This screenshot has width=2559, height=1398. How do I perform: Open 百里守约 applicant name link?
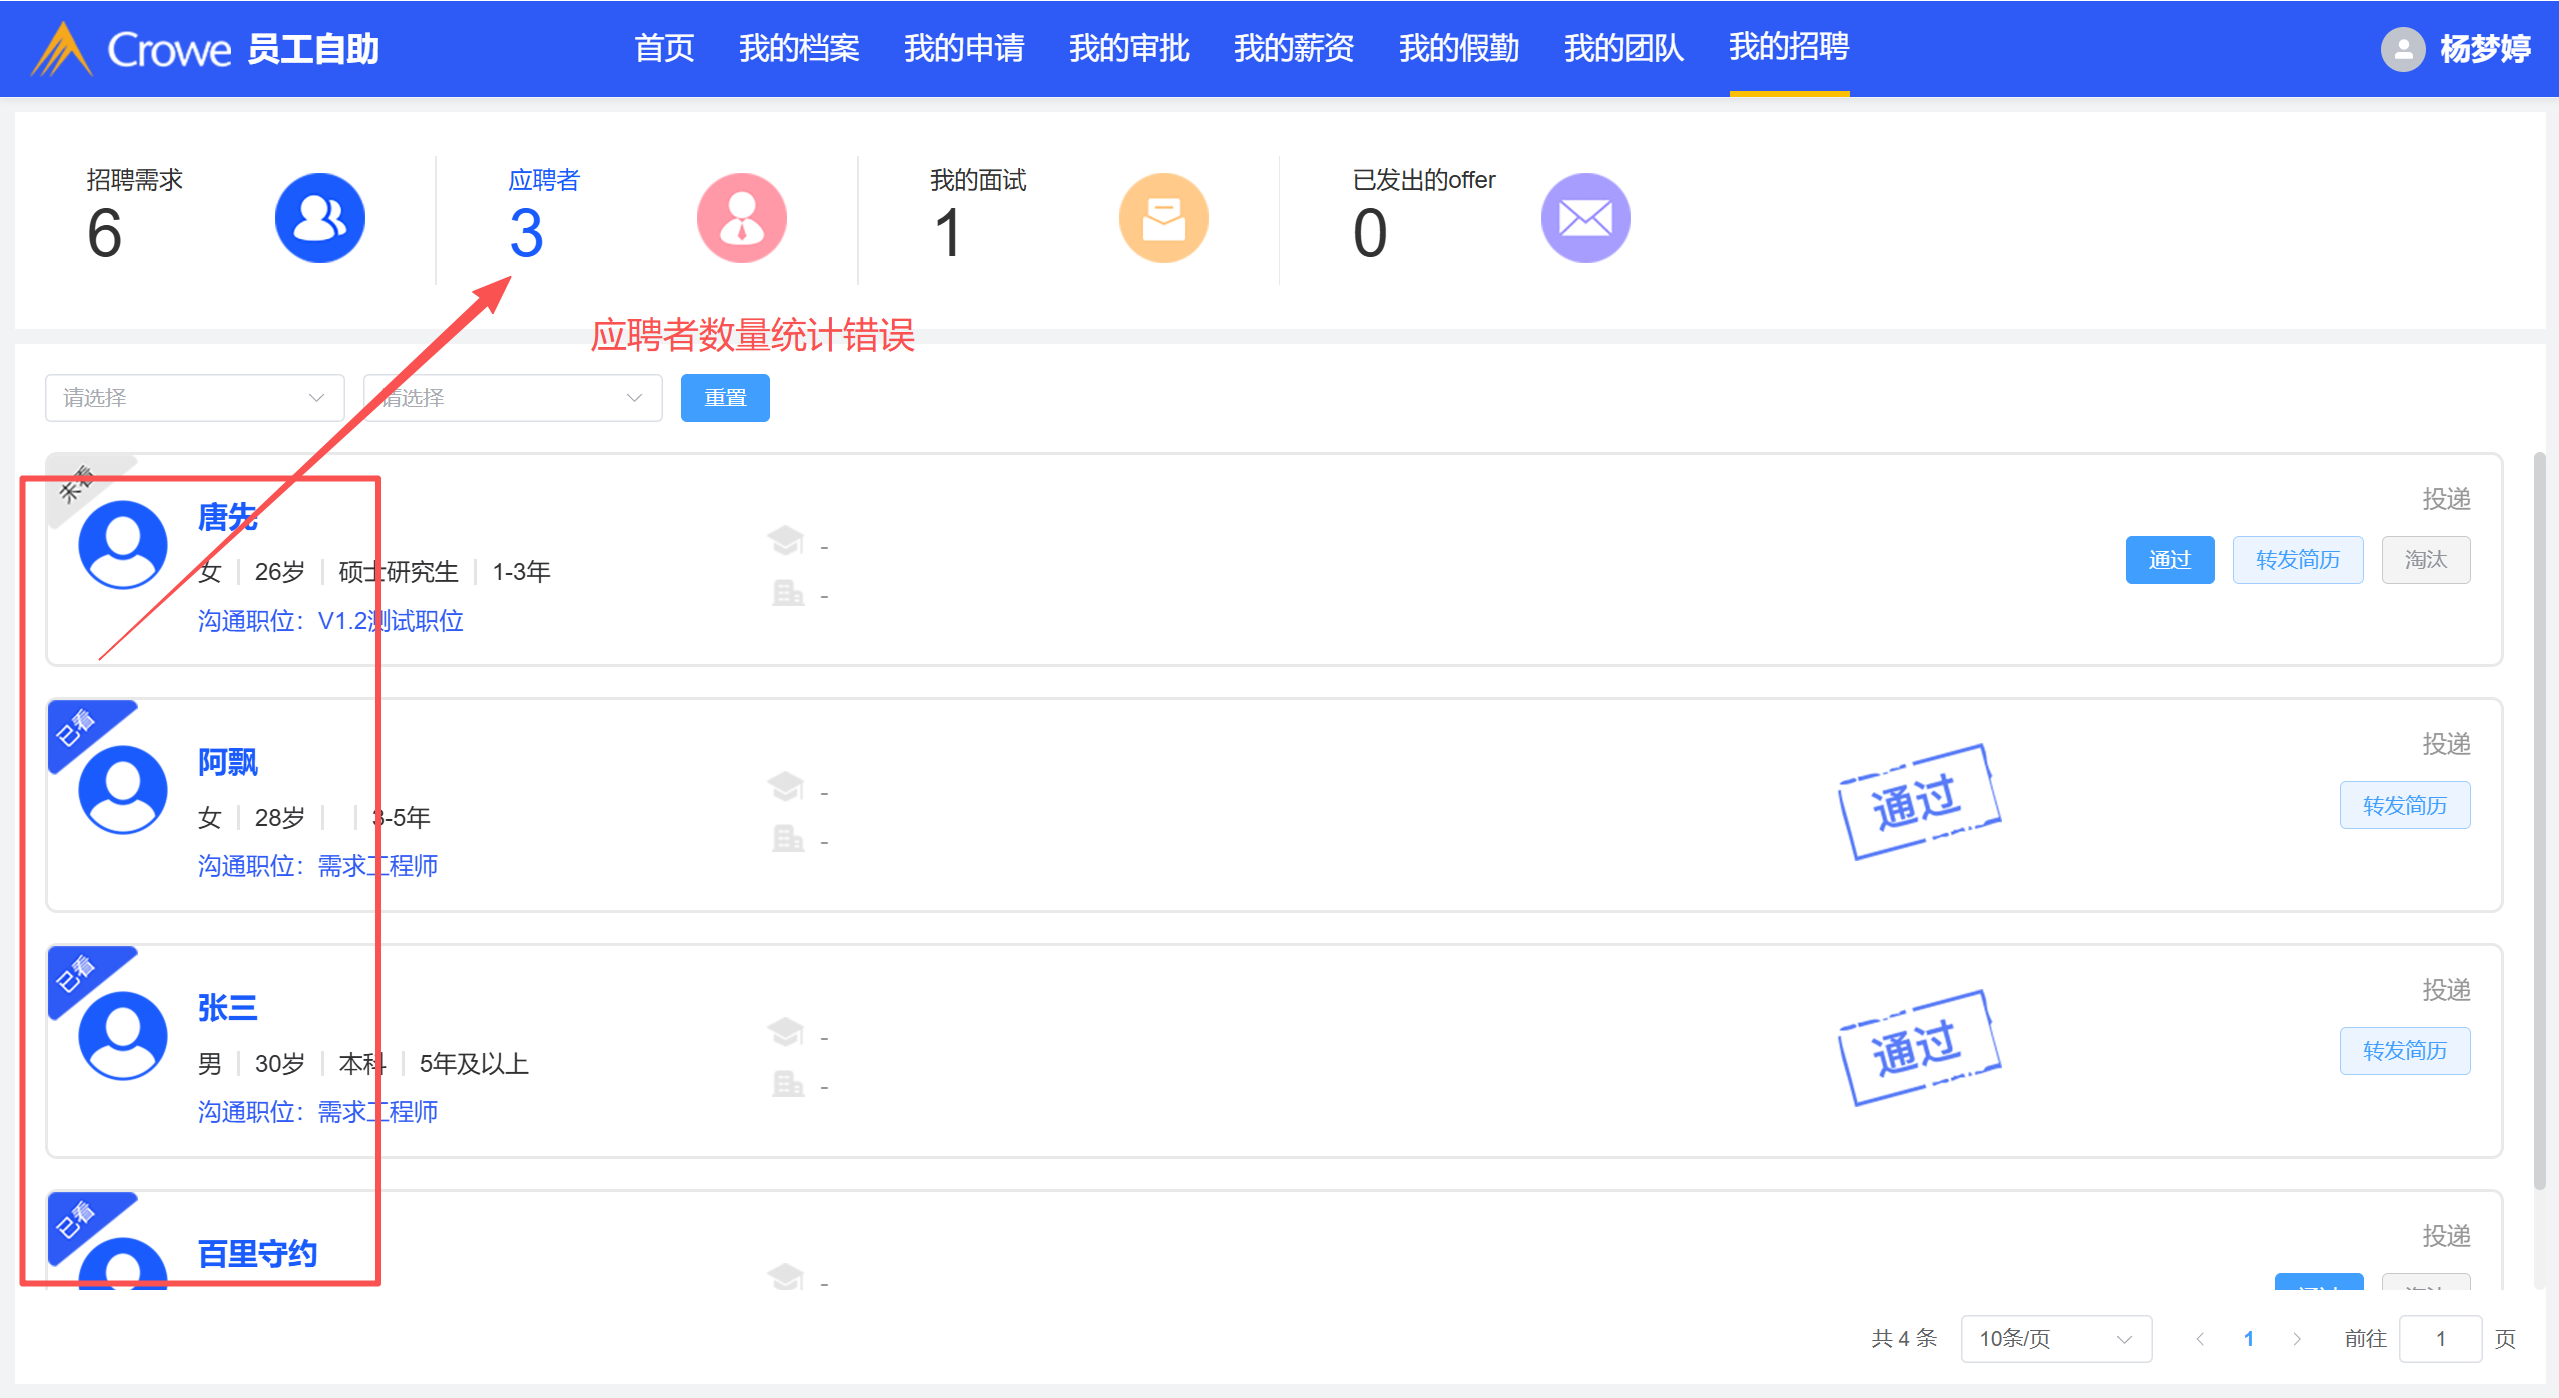point(257,1253)
